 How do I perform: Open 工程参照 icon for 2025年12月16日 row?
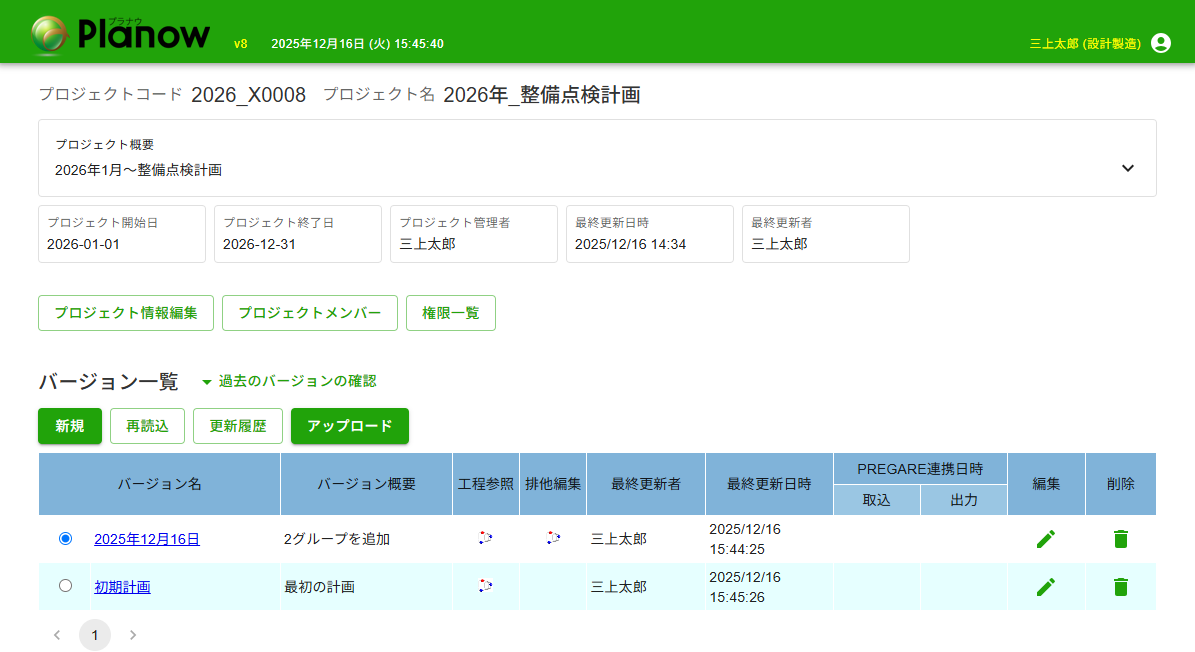tap(485, 538)
